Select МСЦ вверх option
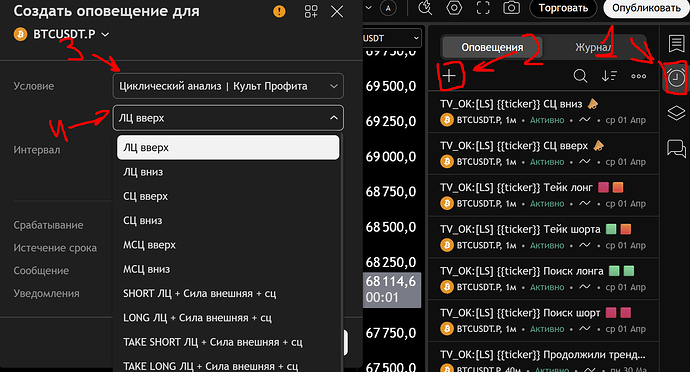Viewport: 690px width, 372px height. (228, 245)
